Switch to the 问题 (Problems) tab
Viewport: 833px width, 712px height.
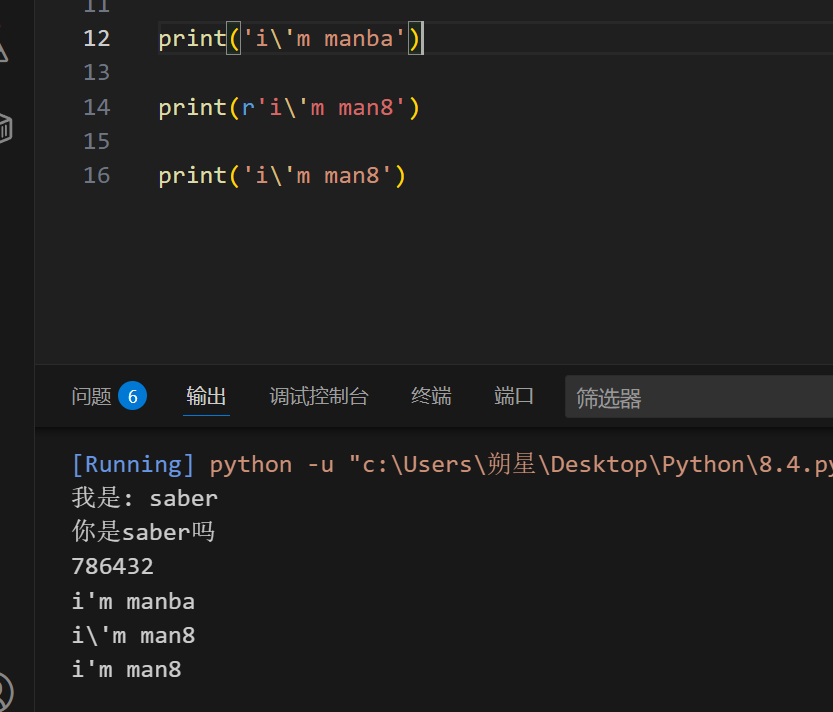coord(92,397)
